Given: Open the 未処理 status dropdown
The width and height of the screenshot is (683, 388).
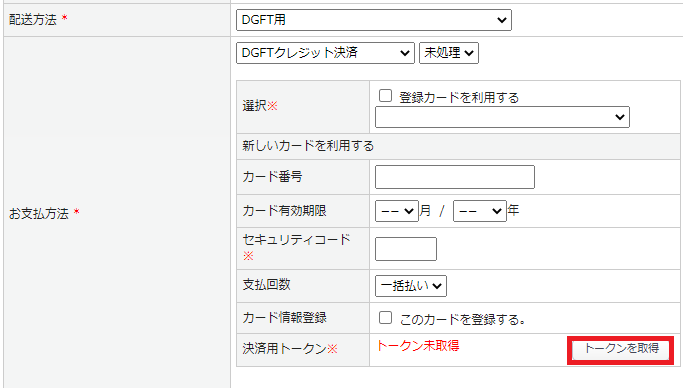Looking at the screenshot, I should tap(449, 53).
